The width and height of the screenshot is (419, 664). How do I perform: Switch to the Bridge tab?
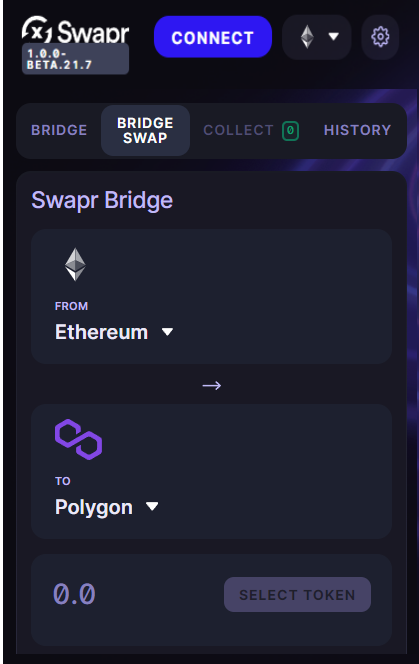(x=59, y=130)
